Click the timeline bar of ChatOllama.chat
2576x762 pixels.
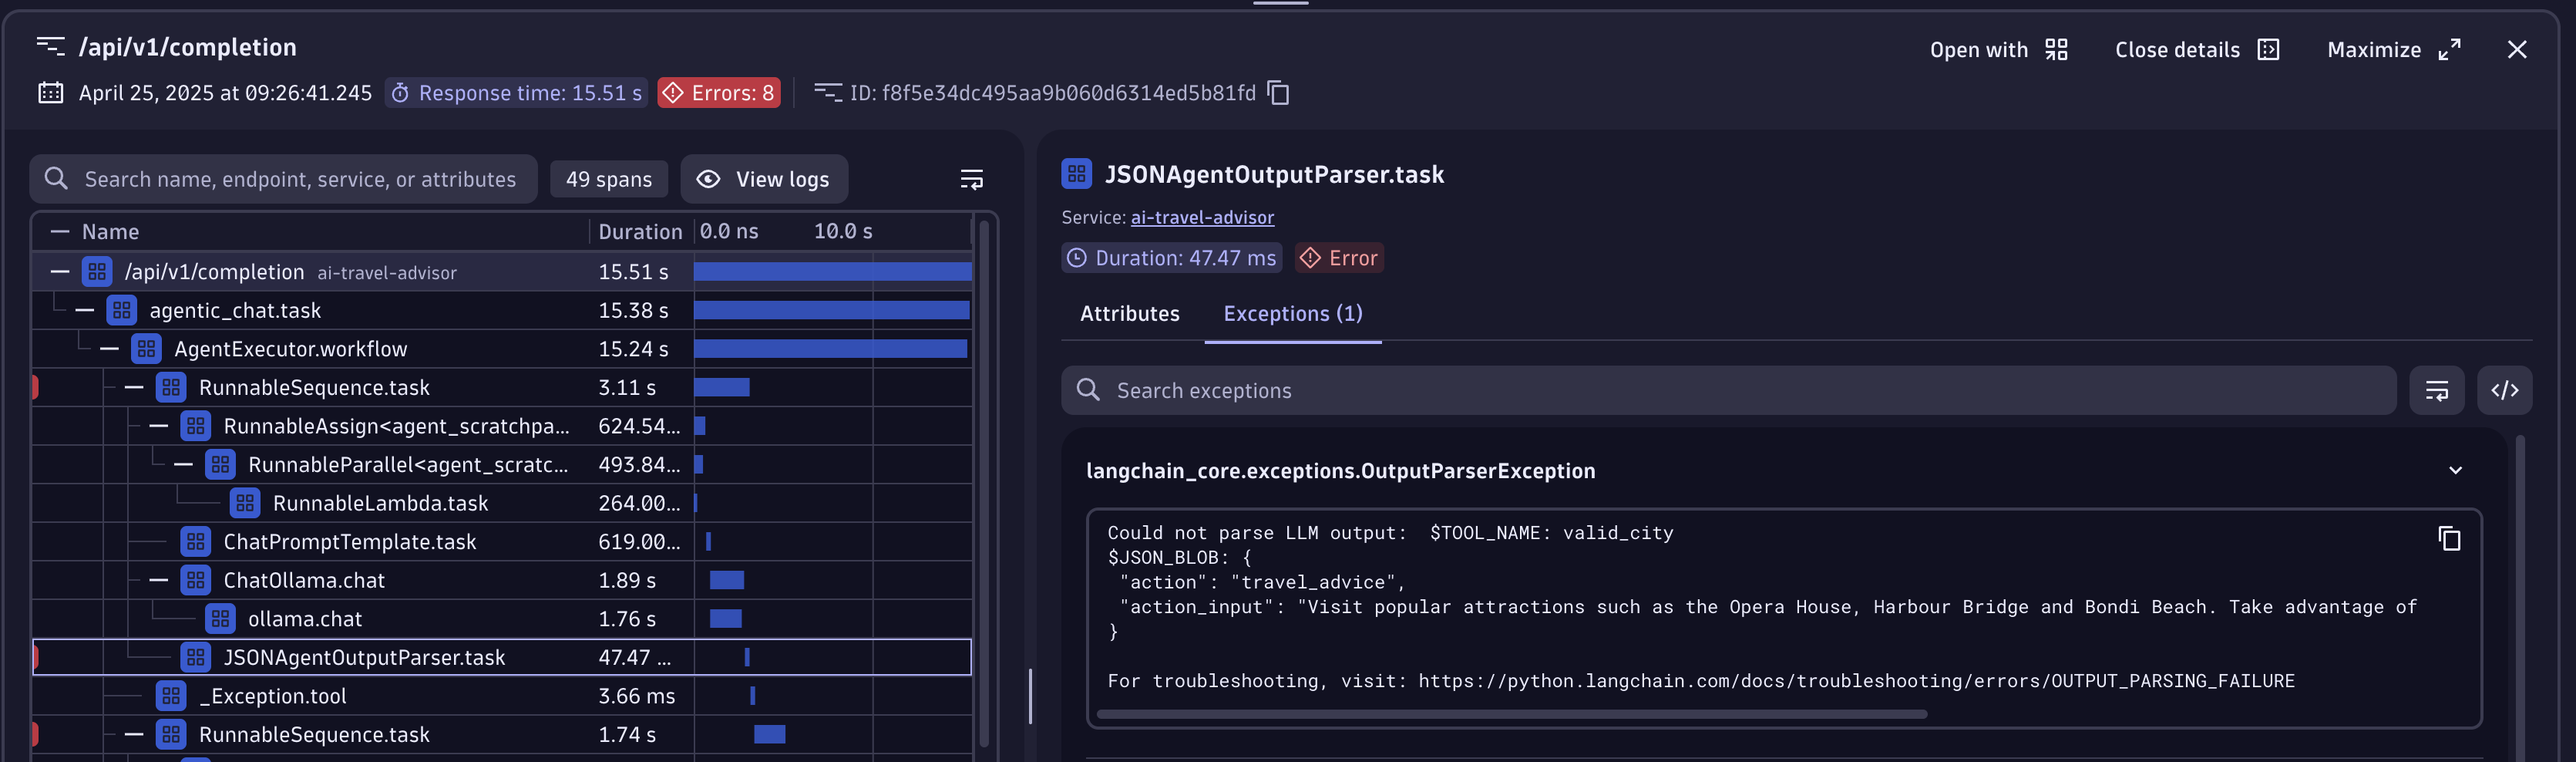(726, 581)
